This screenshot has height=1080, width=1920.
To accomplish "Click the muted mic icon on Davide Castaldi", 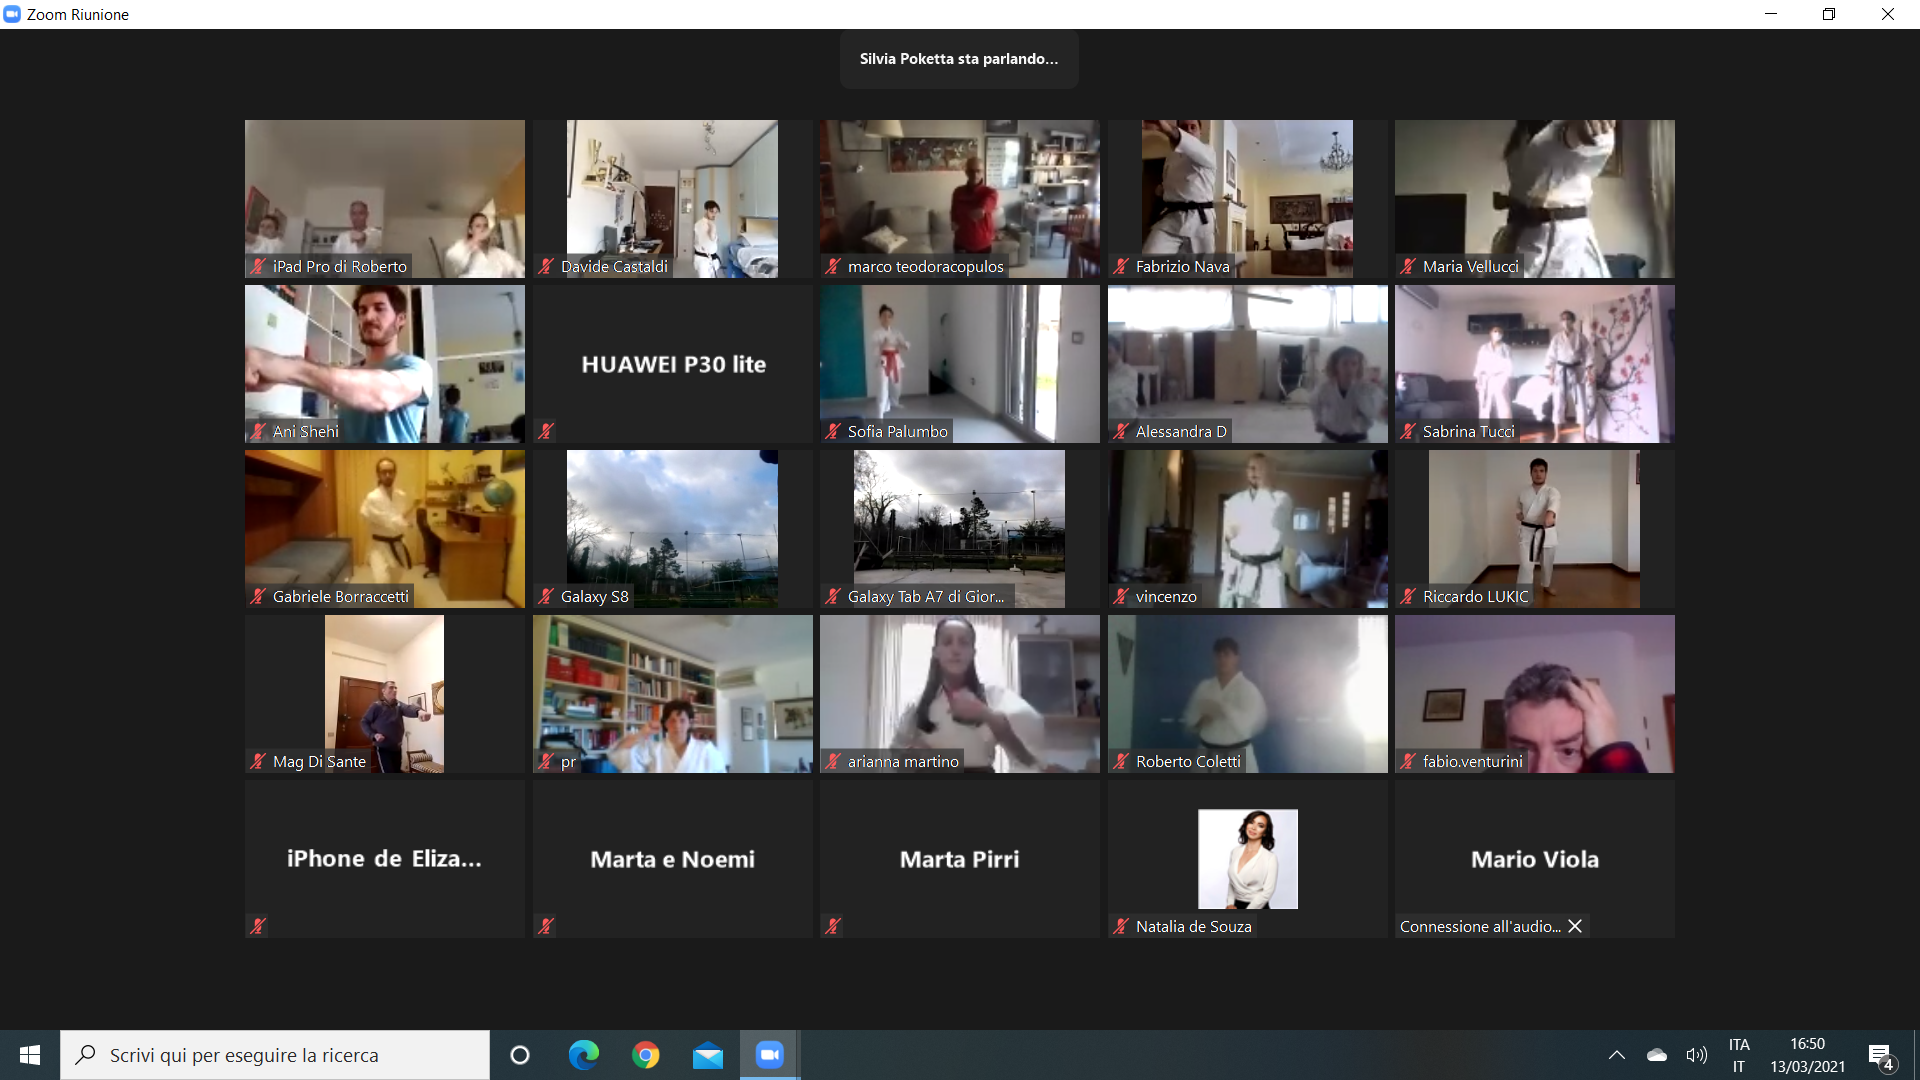I will pyautogui.click(x=546, y=266).
